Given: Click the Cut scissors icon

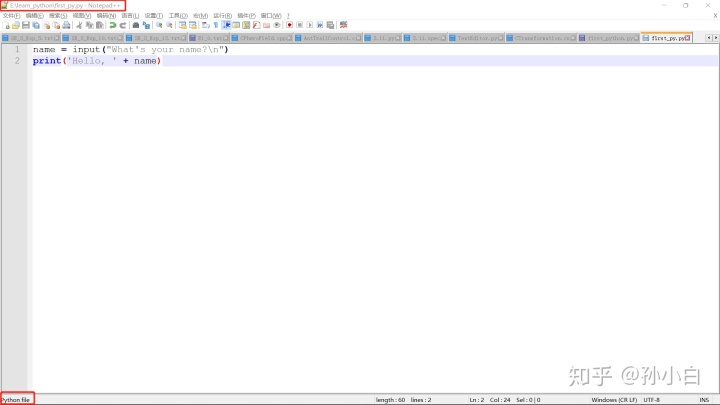Looking at the screenshot, I should pyautogui.click(x=79, y=25).
